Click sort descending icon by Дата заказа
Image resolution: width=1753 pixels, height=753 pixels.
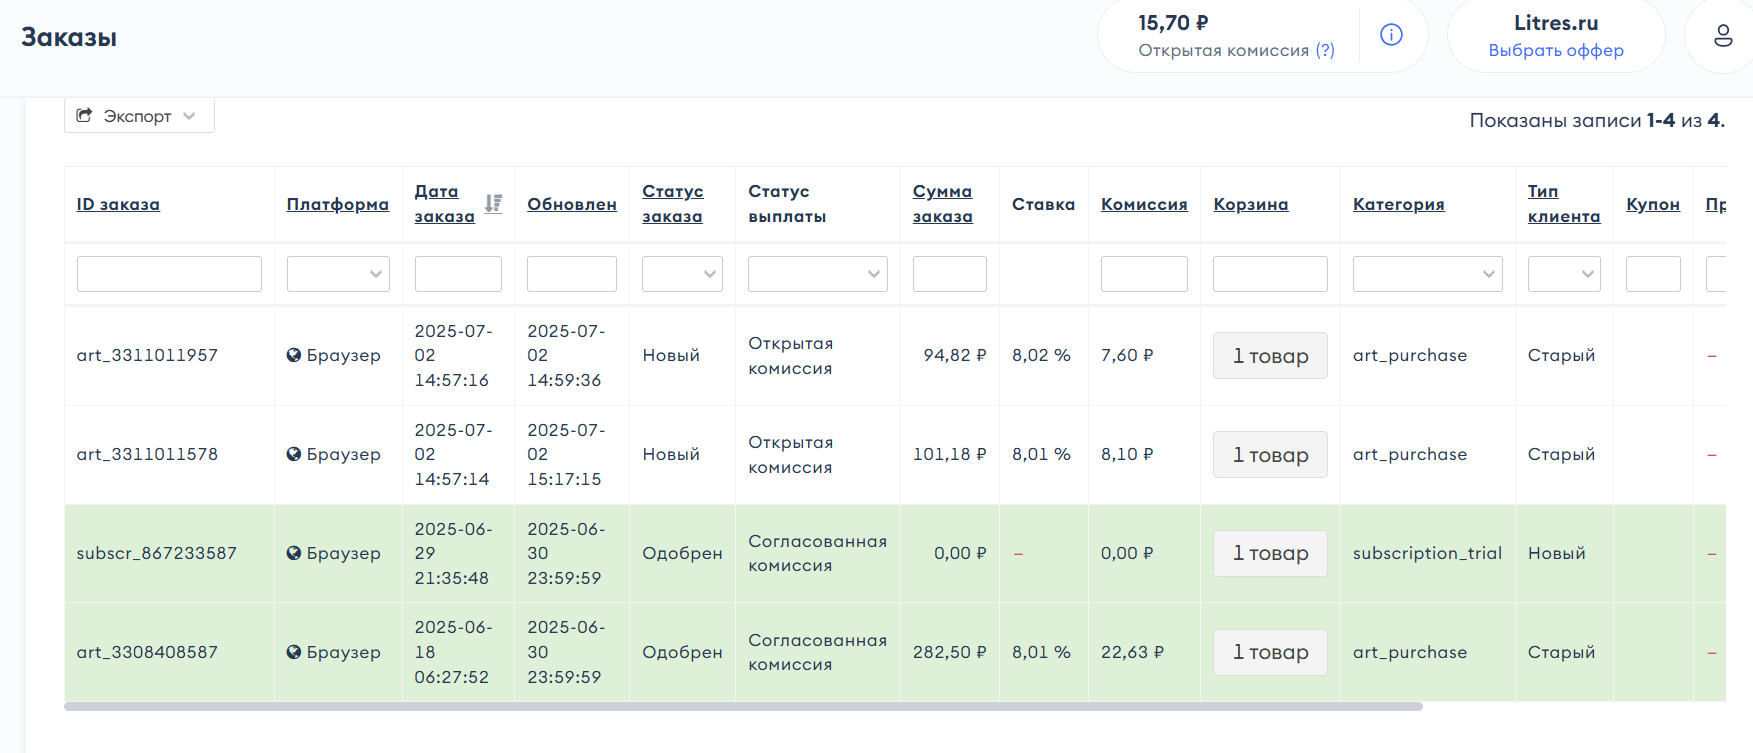[493, 203]
